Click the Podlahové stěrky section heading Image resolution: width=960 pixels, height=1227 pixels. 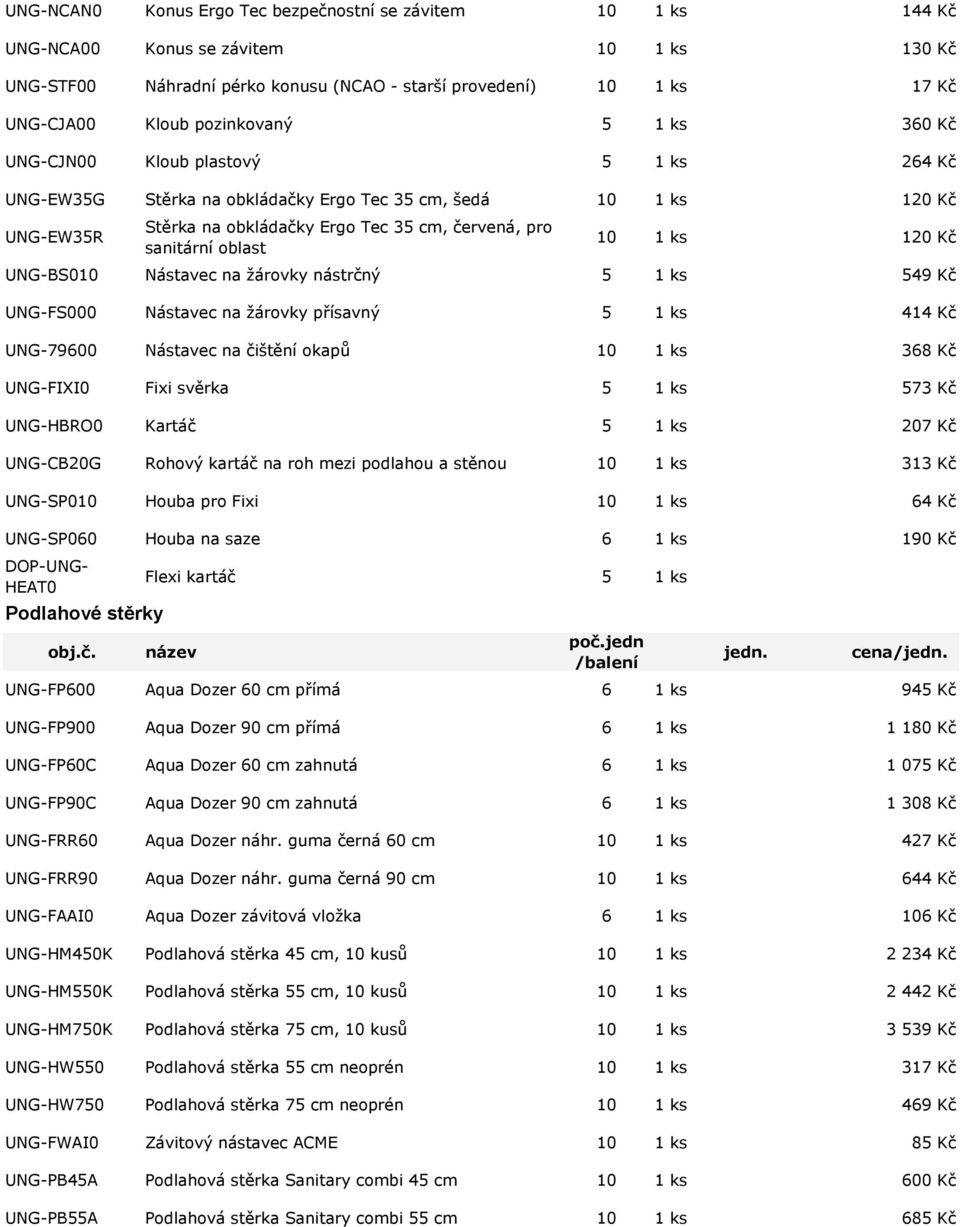[85, 611]
